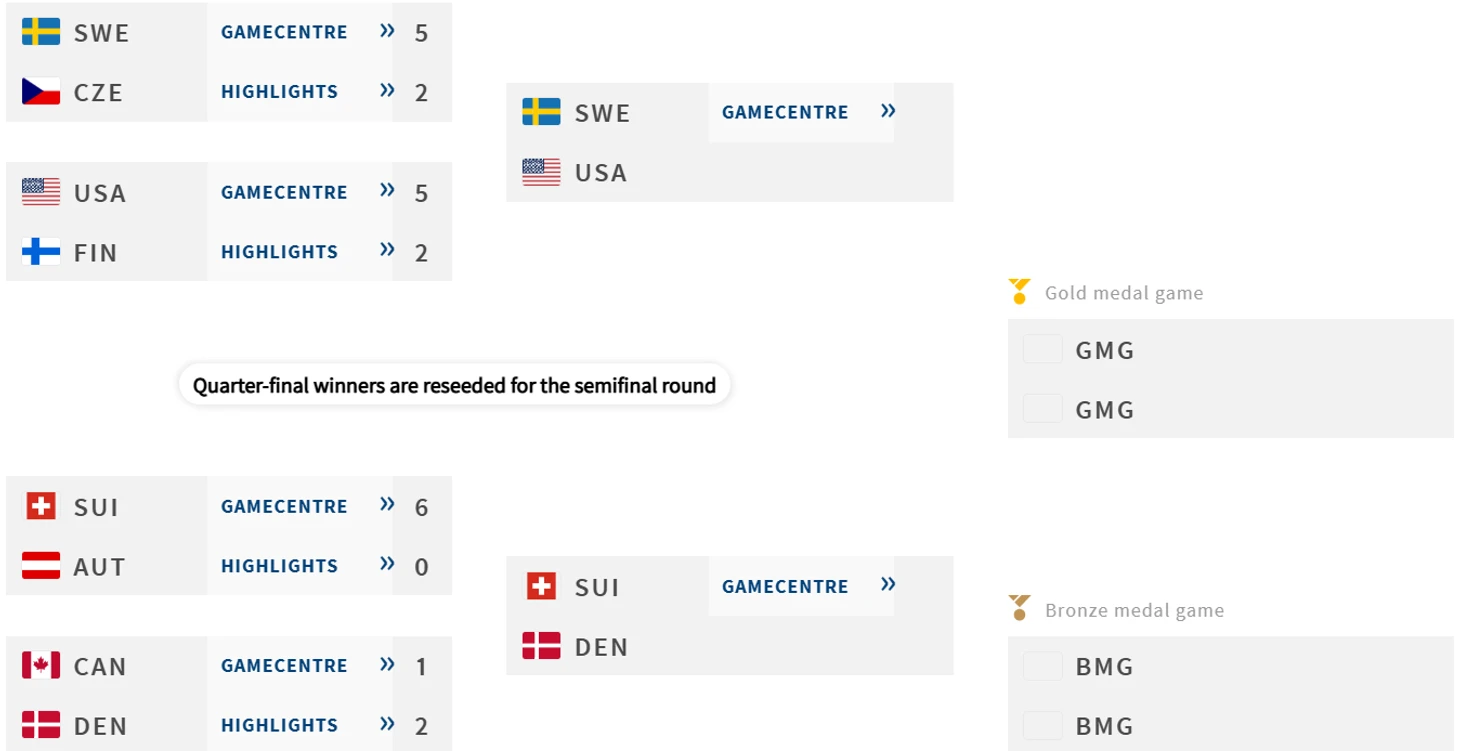Open Gamecentre for SWE vs CZE quarterfinal
Image resolution: width=1460 pixels, height=751 pixels.
[x=284, y=32]
